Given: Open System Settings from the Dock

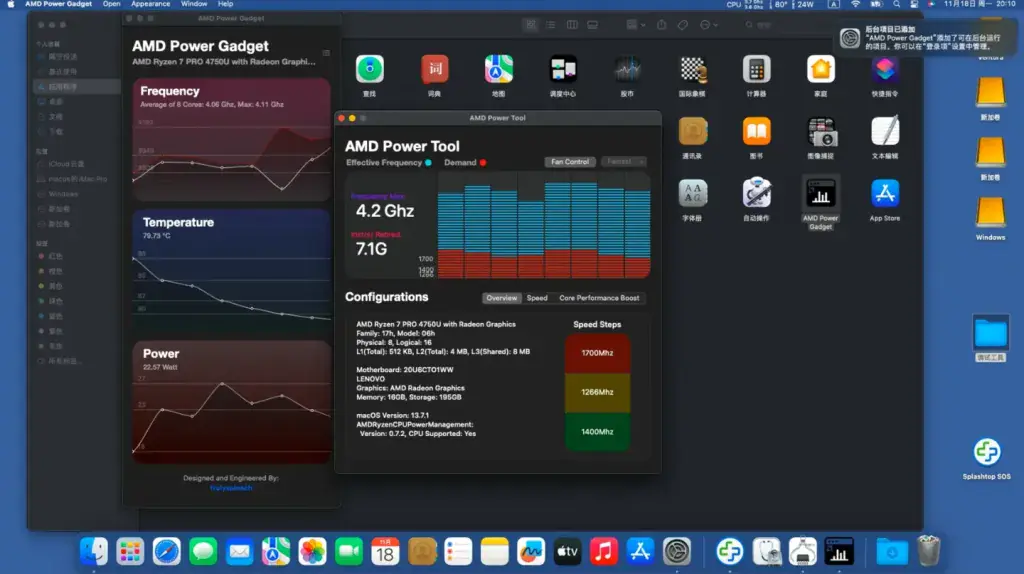Looking at the screenshot, I should 677,552.
